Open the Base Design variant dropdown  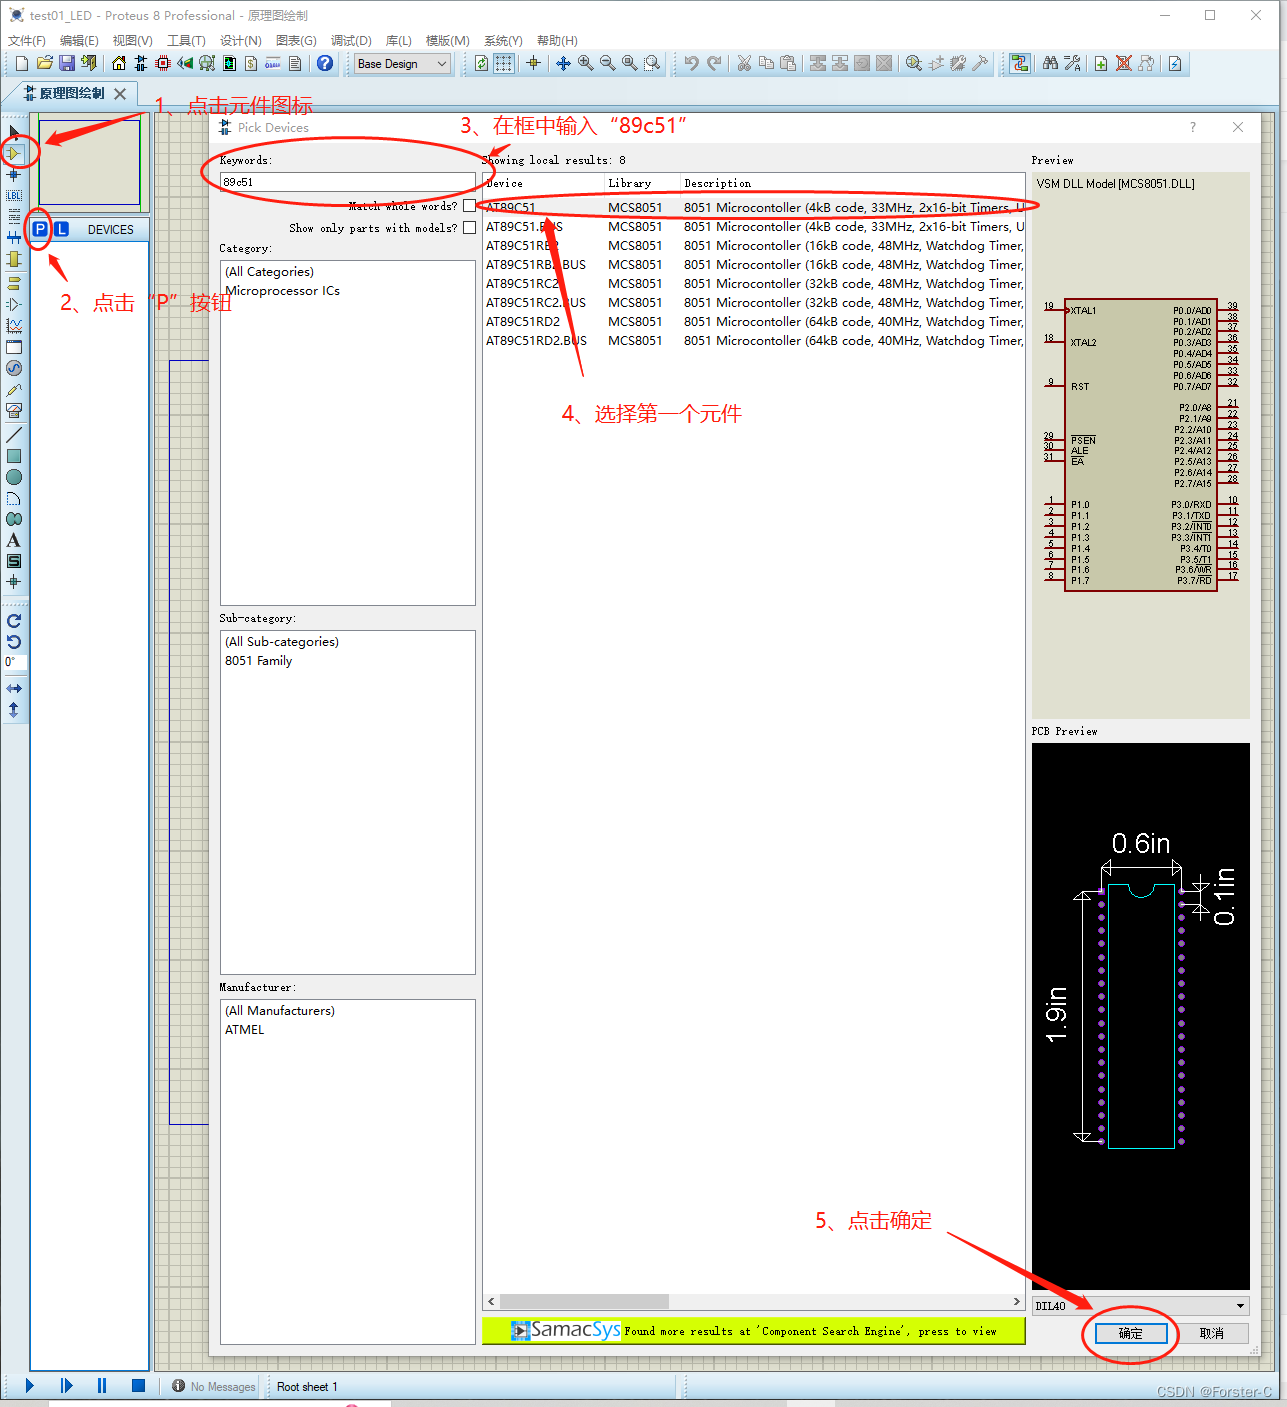tap(403, 64)
